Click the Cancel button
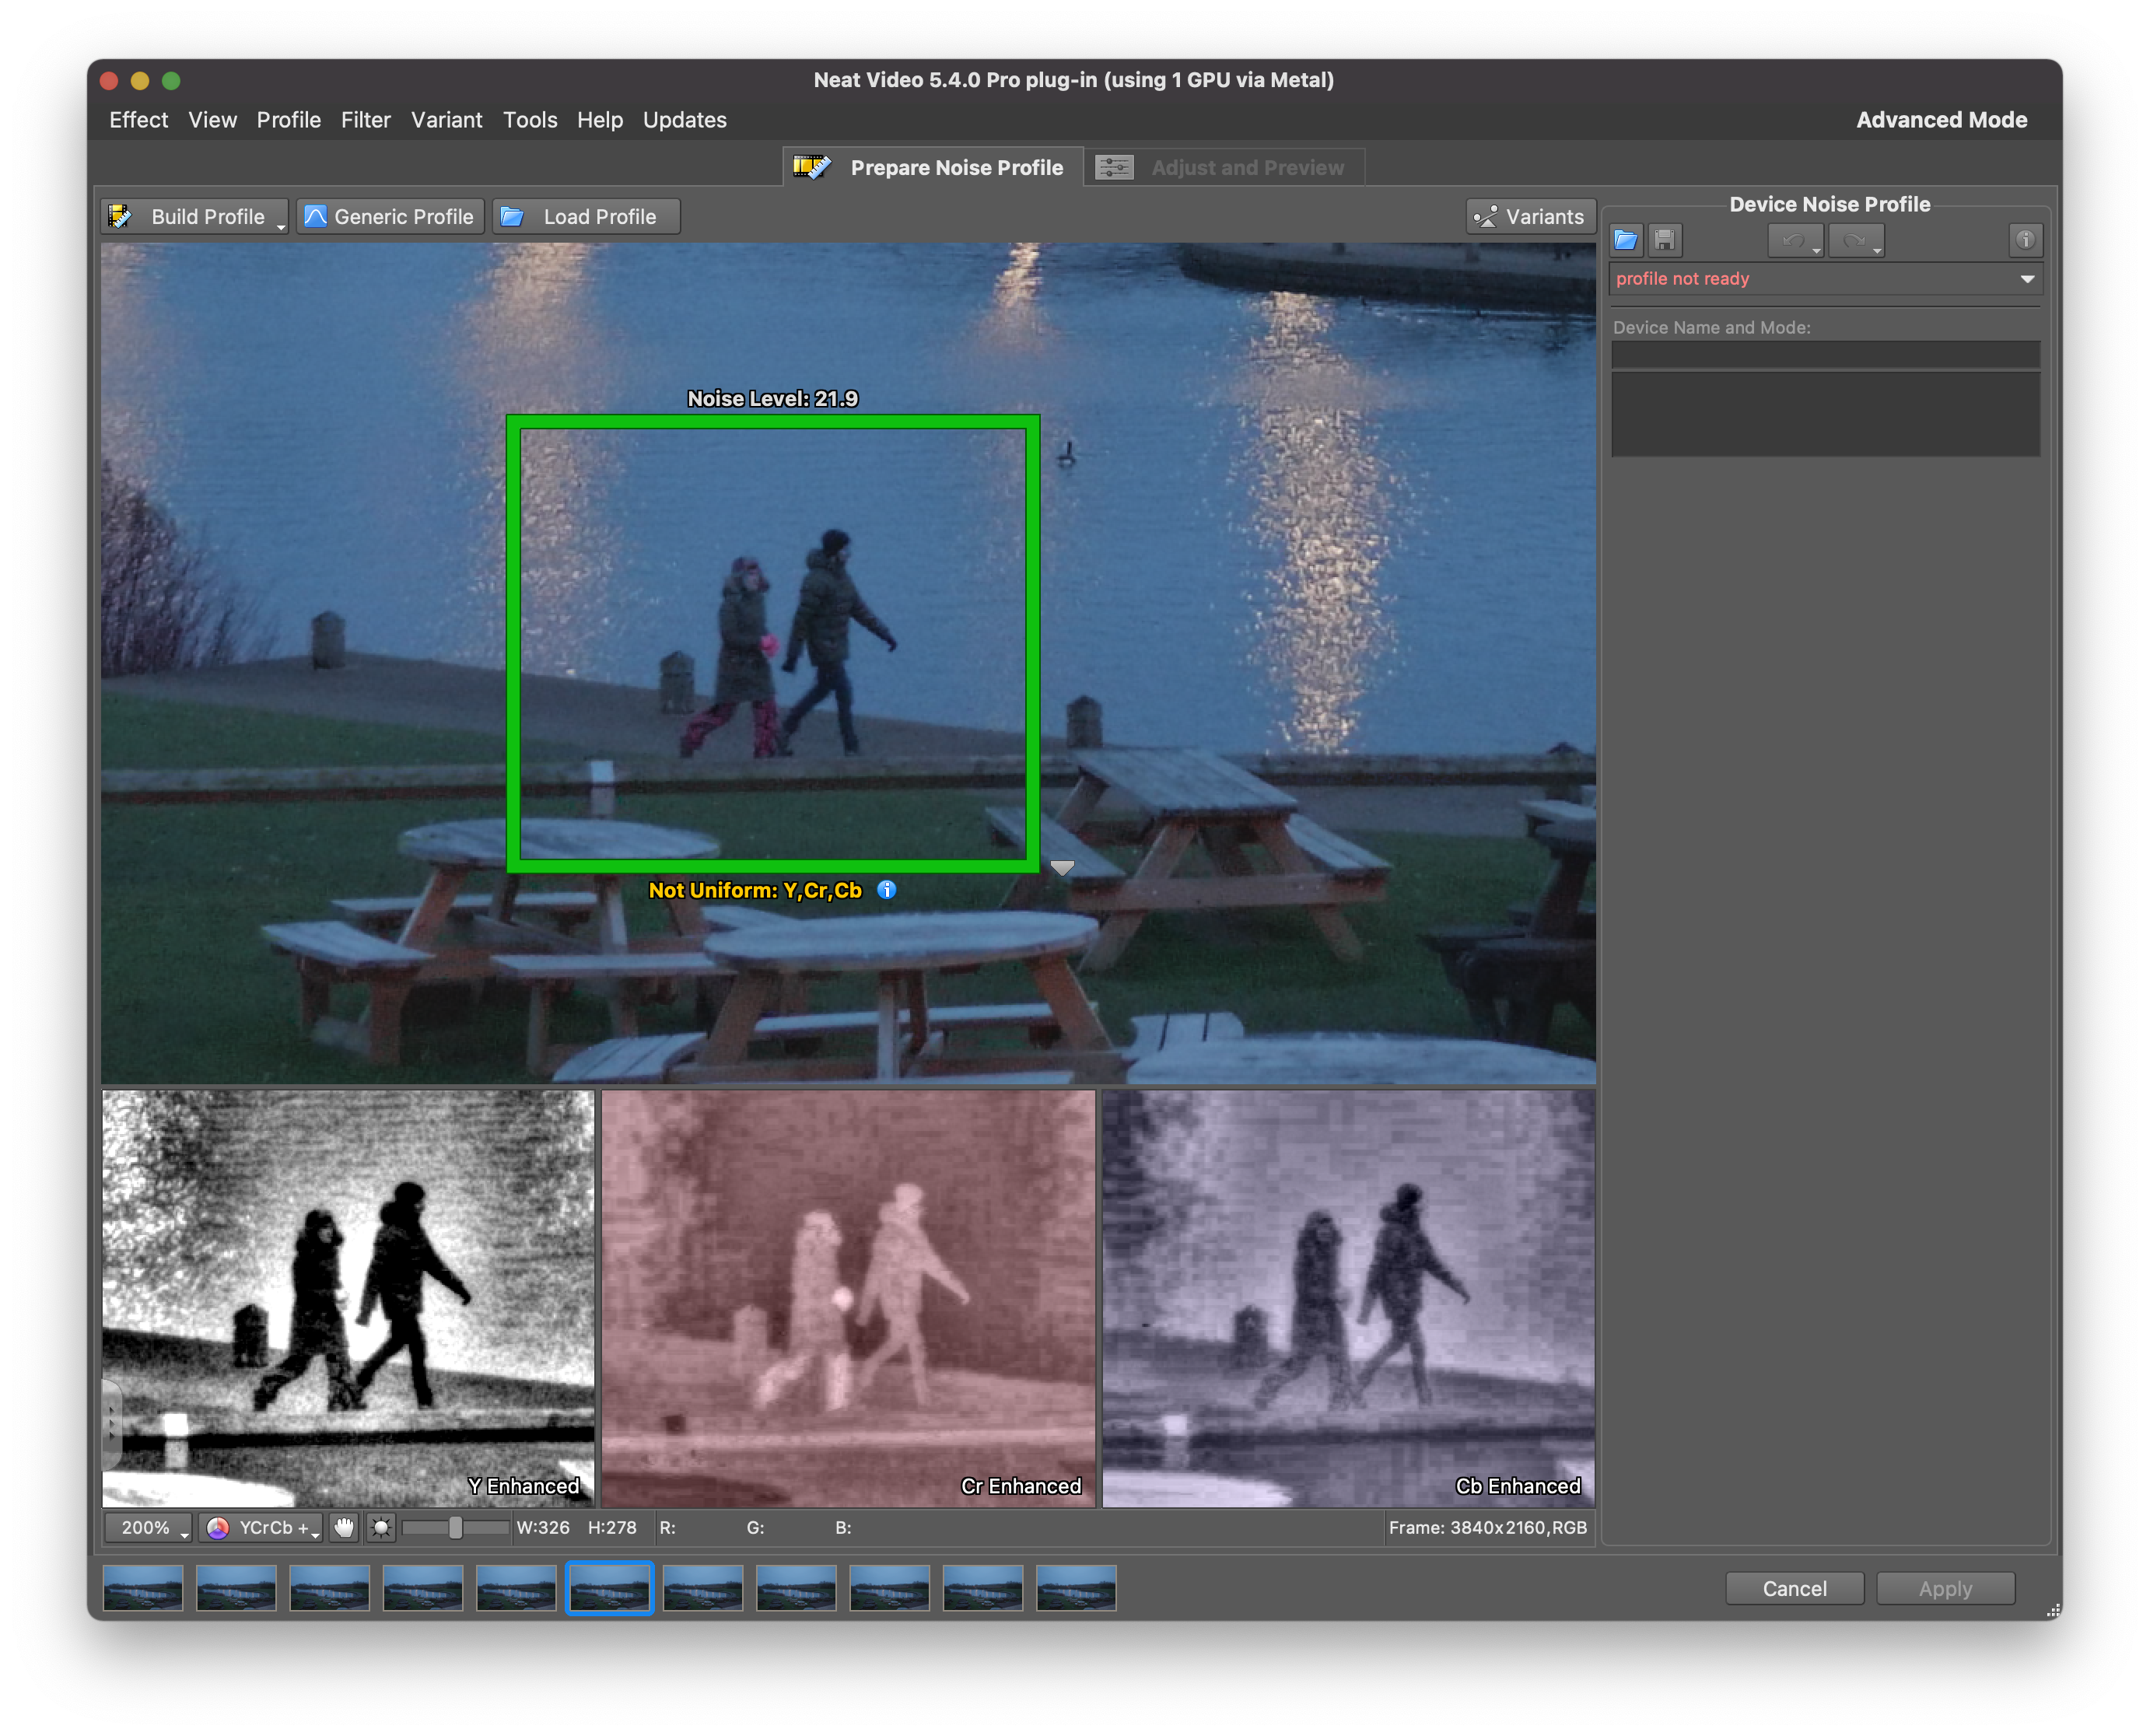 pos(1794,1588)
